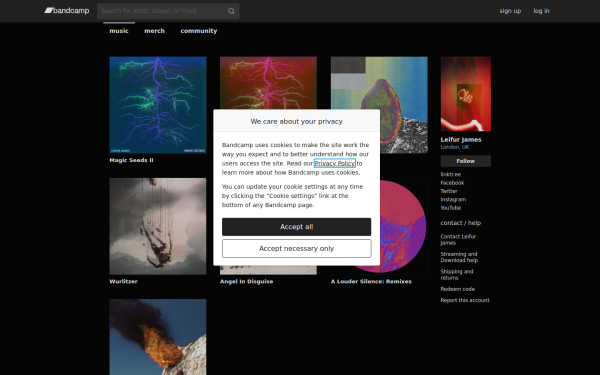Click the Leifur James artist photo
Screen dimensions: 600x375
pyautogui.click(x=466, y=94)
